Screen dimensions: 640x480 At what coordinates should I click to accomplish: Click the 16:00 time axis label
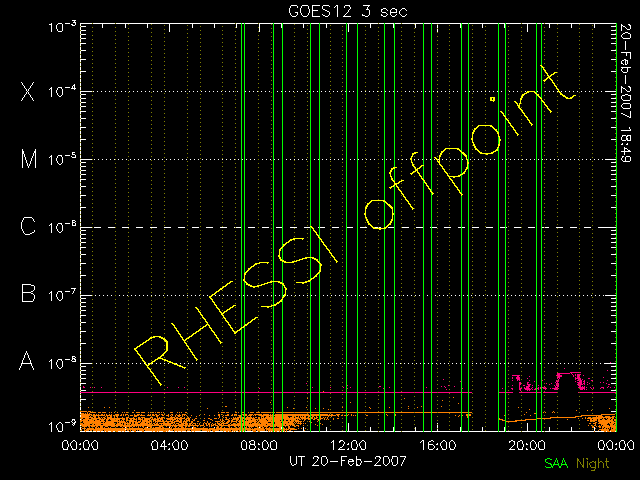437,445
